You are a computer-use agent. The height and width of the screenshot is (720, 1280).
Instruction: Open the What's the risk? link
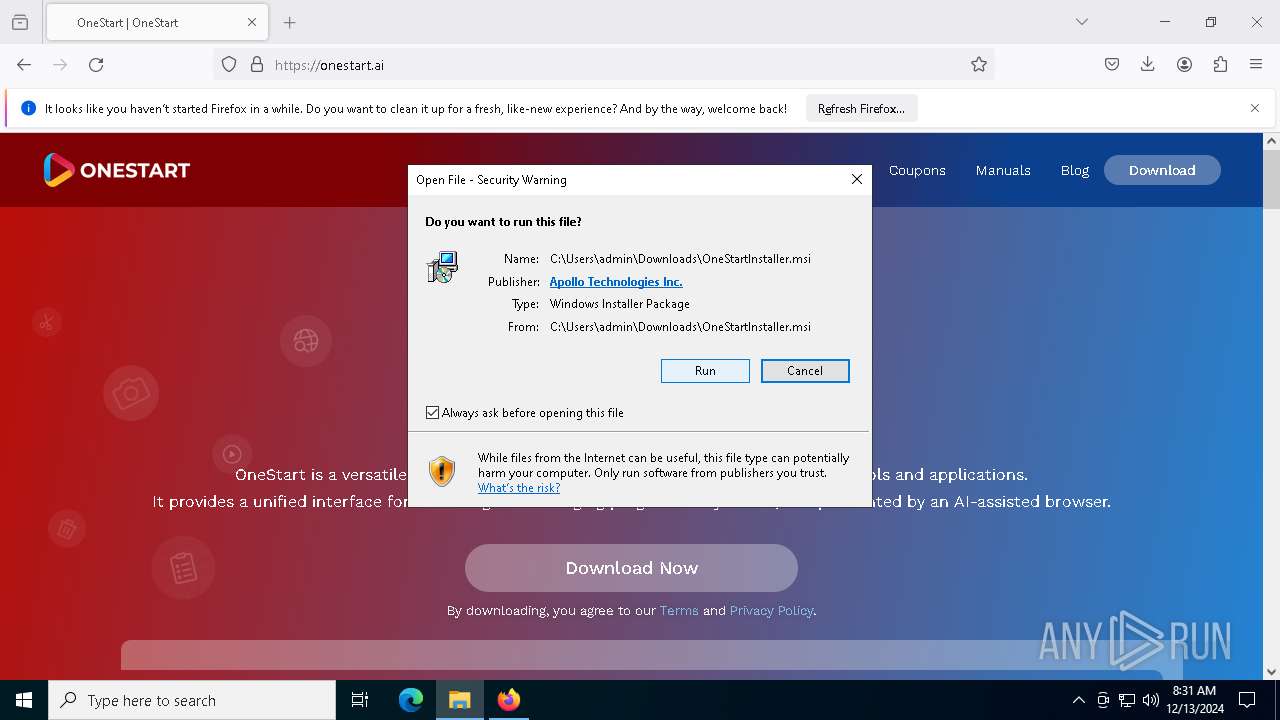click(519, 488)
